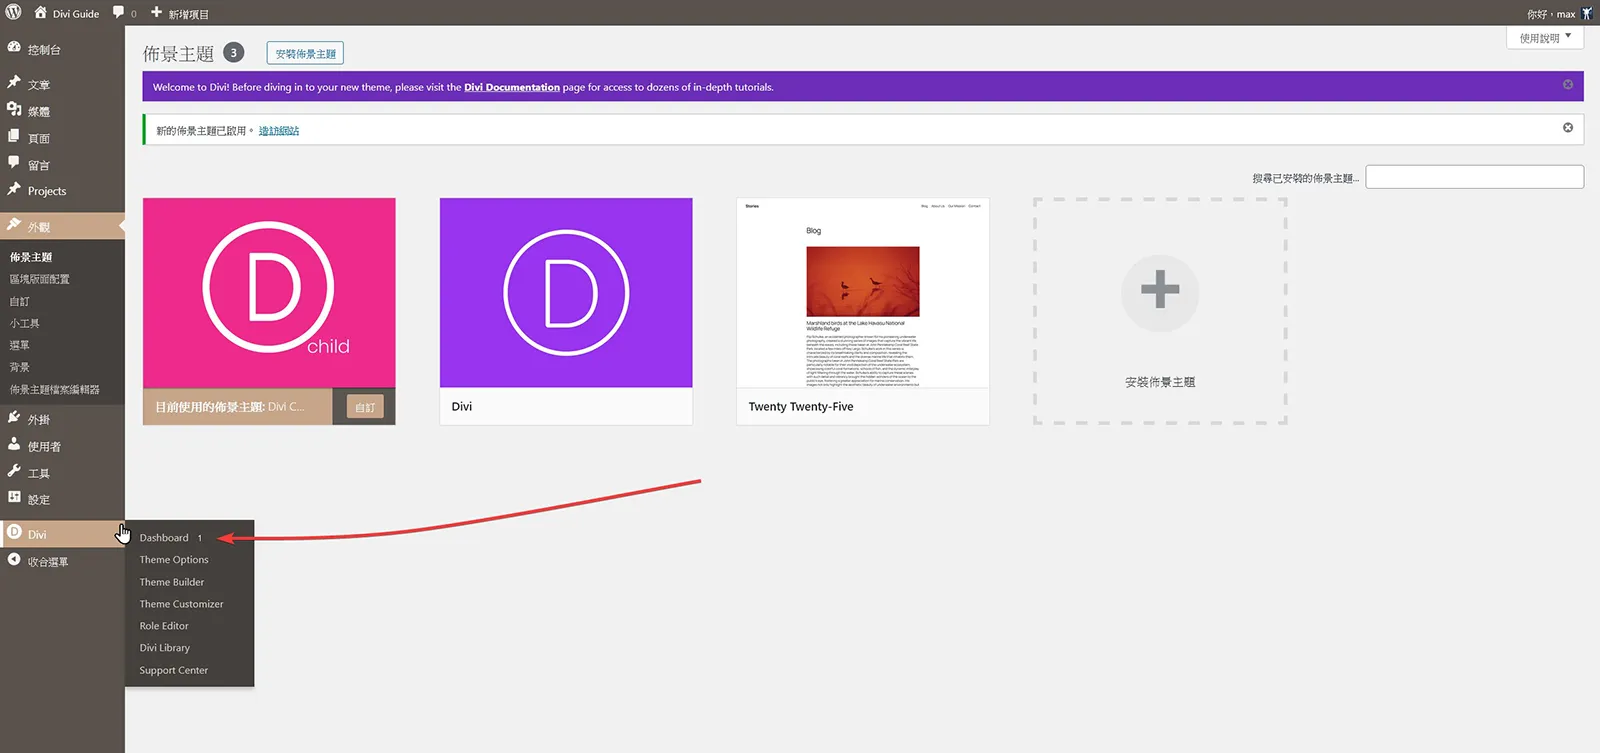
Task: Click the WordPress logo in admin bar
Action: 14,13
